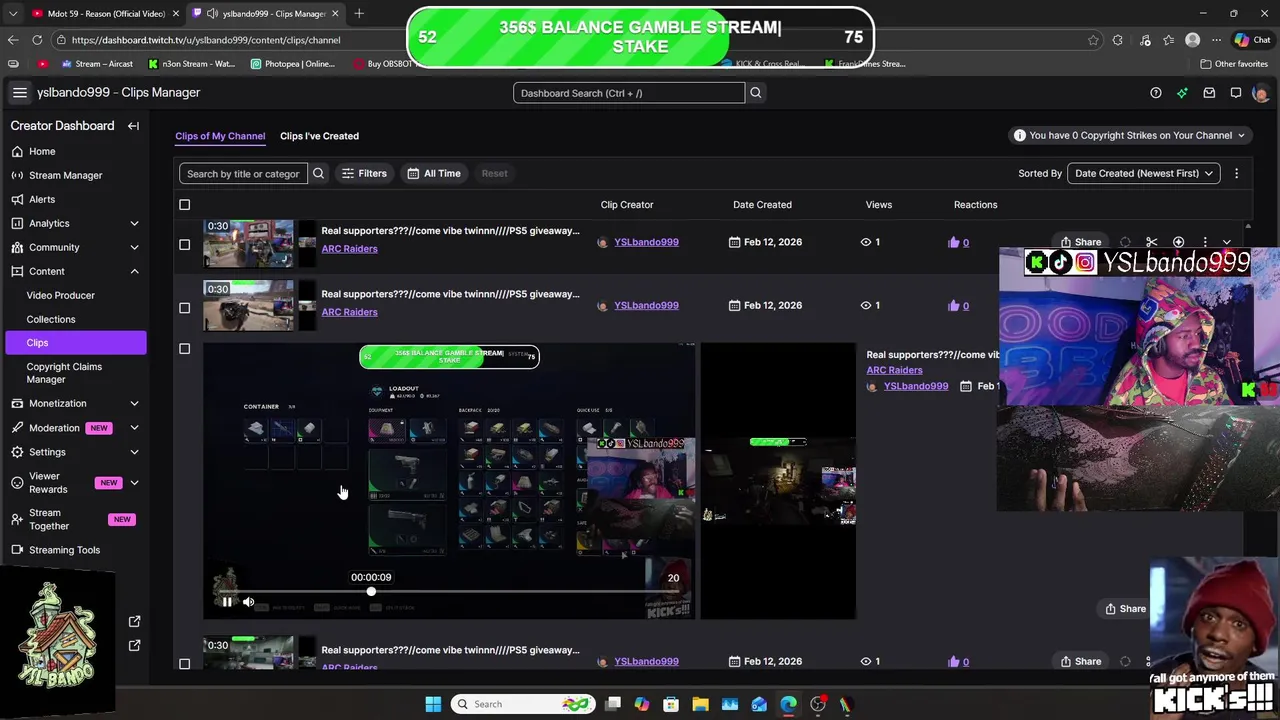Click the green sparkle icon in header
This screenshot has width=1280, height=720.
(1182, 93)
